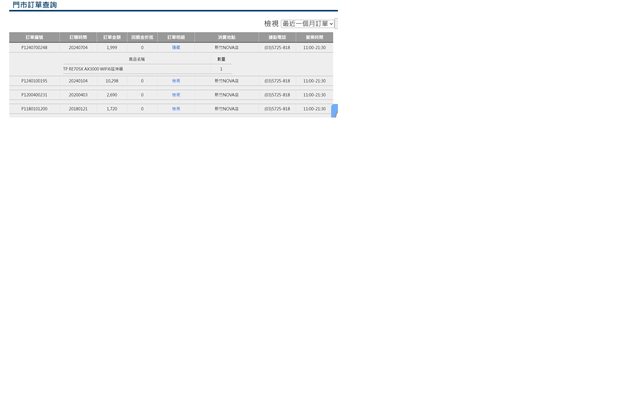Screen dimensions: 640x419
Task: Click the 訂單編號 column header
Action: pos(34,37)
